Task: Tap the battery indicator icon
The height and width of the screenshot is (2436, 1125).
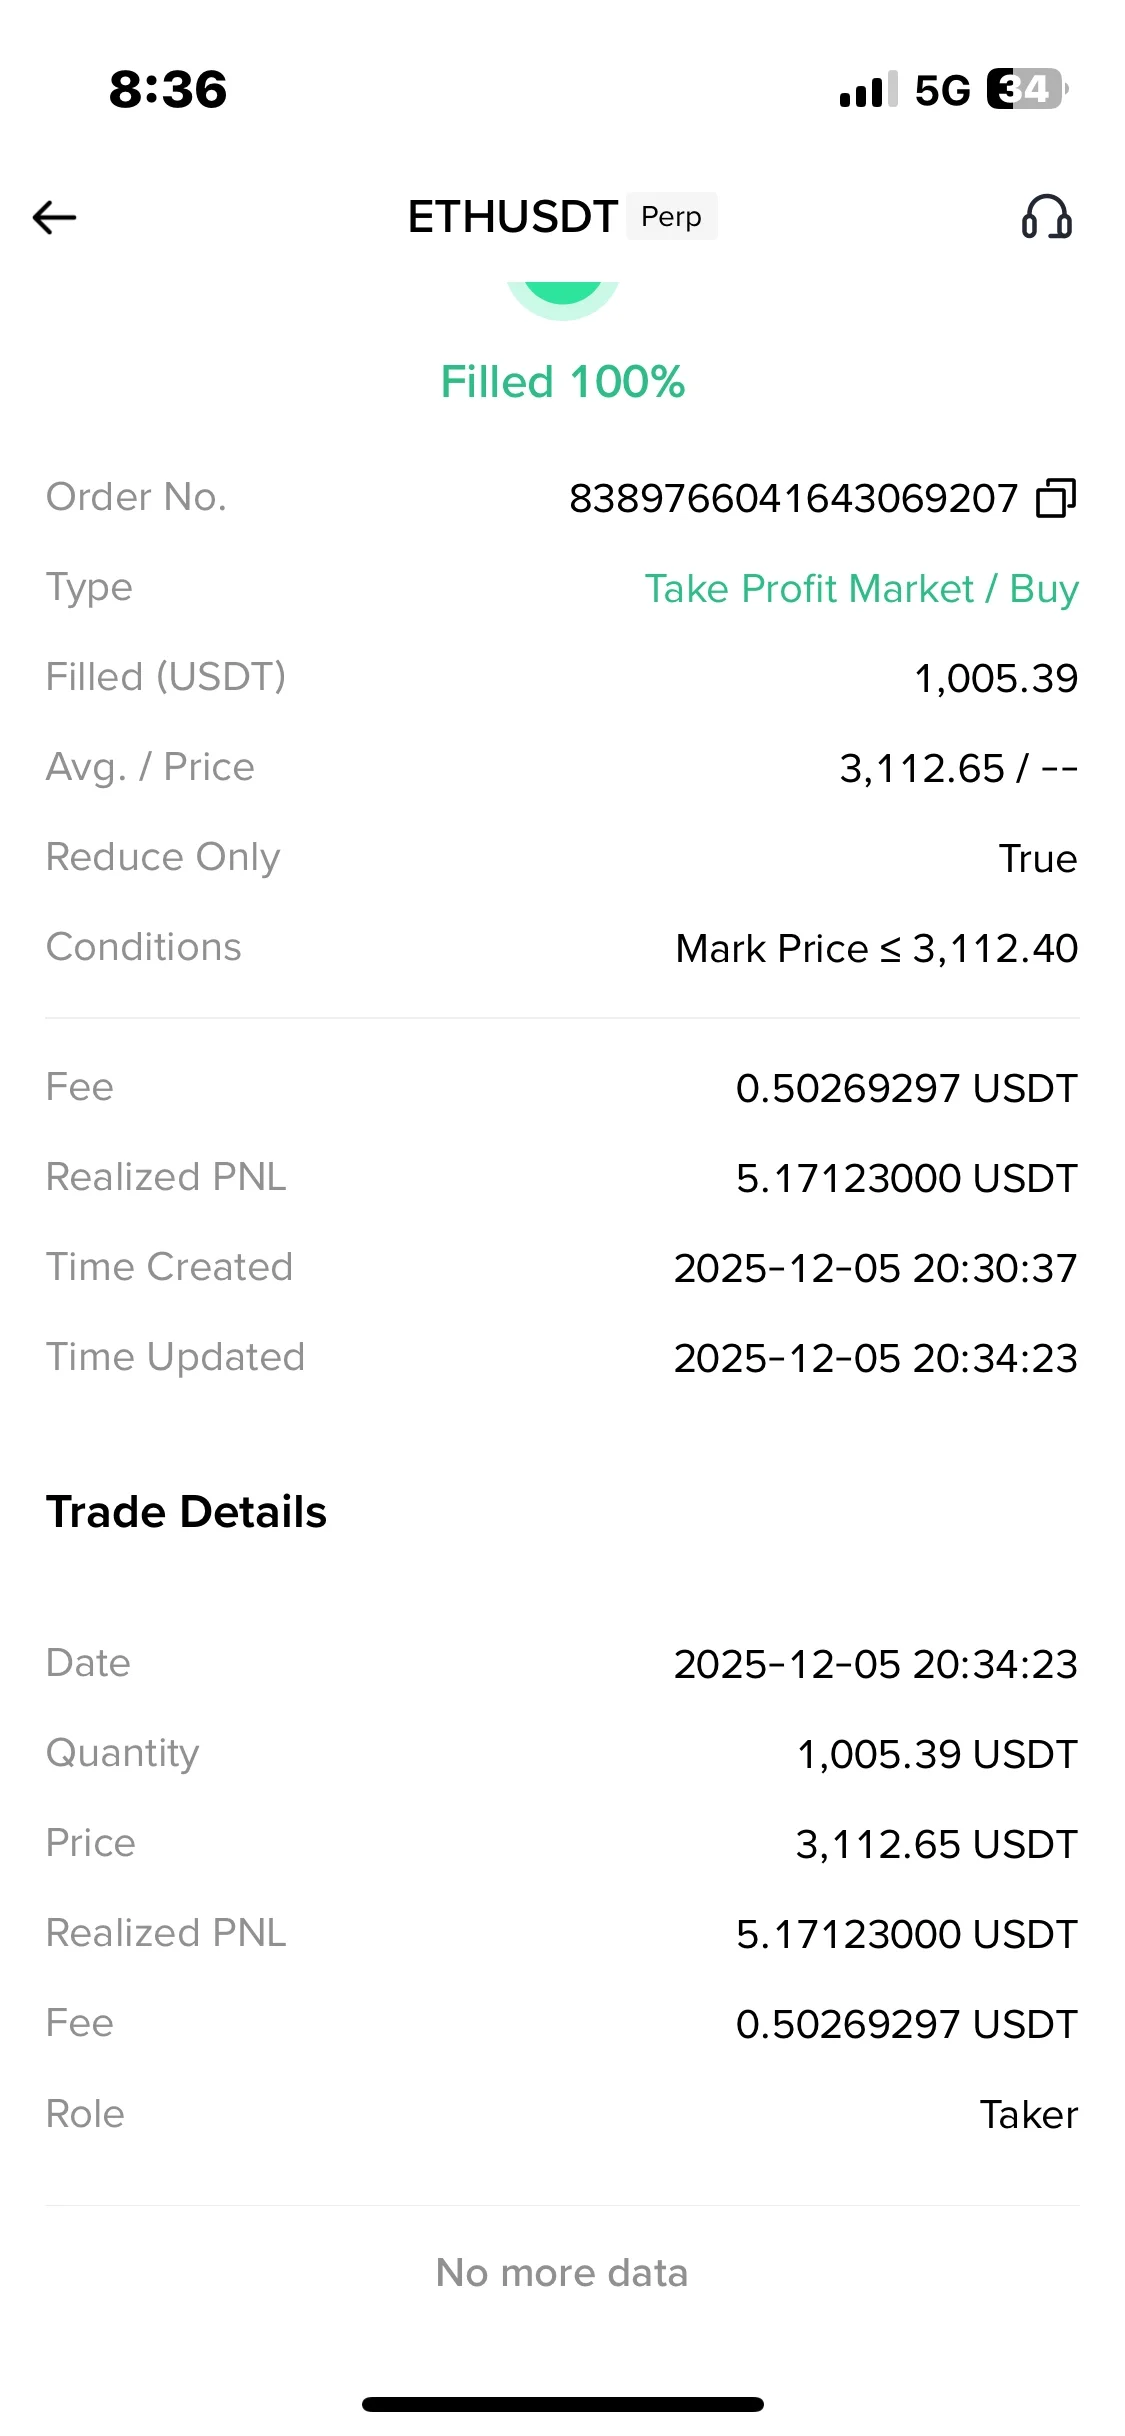Action: [1026, 89]
